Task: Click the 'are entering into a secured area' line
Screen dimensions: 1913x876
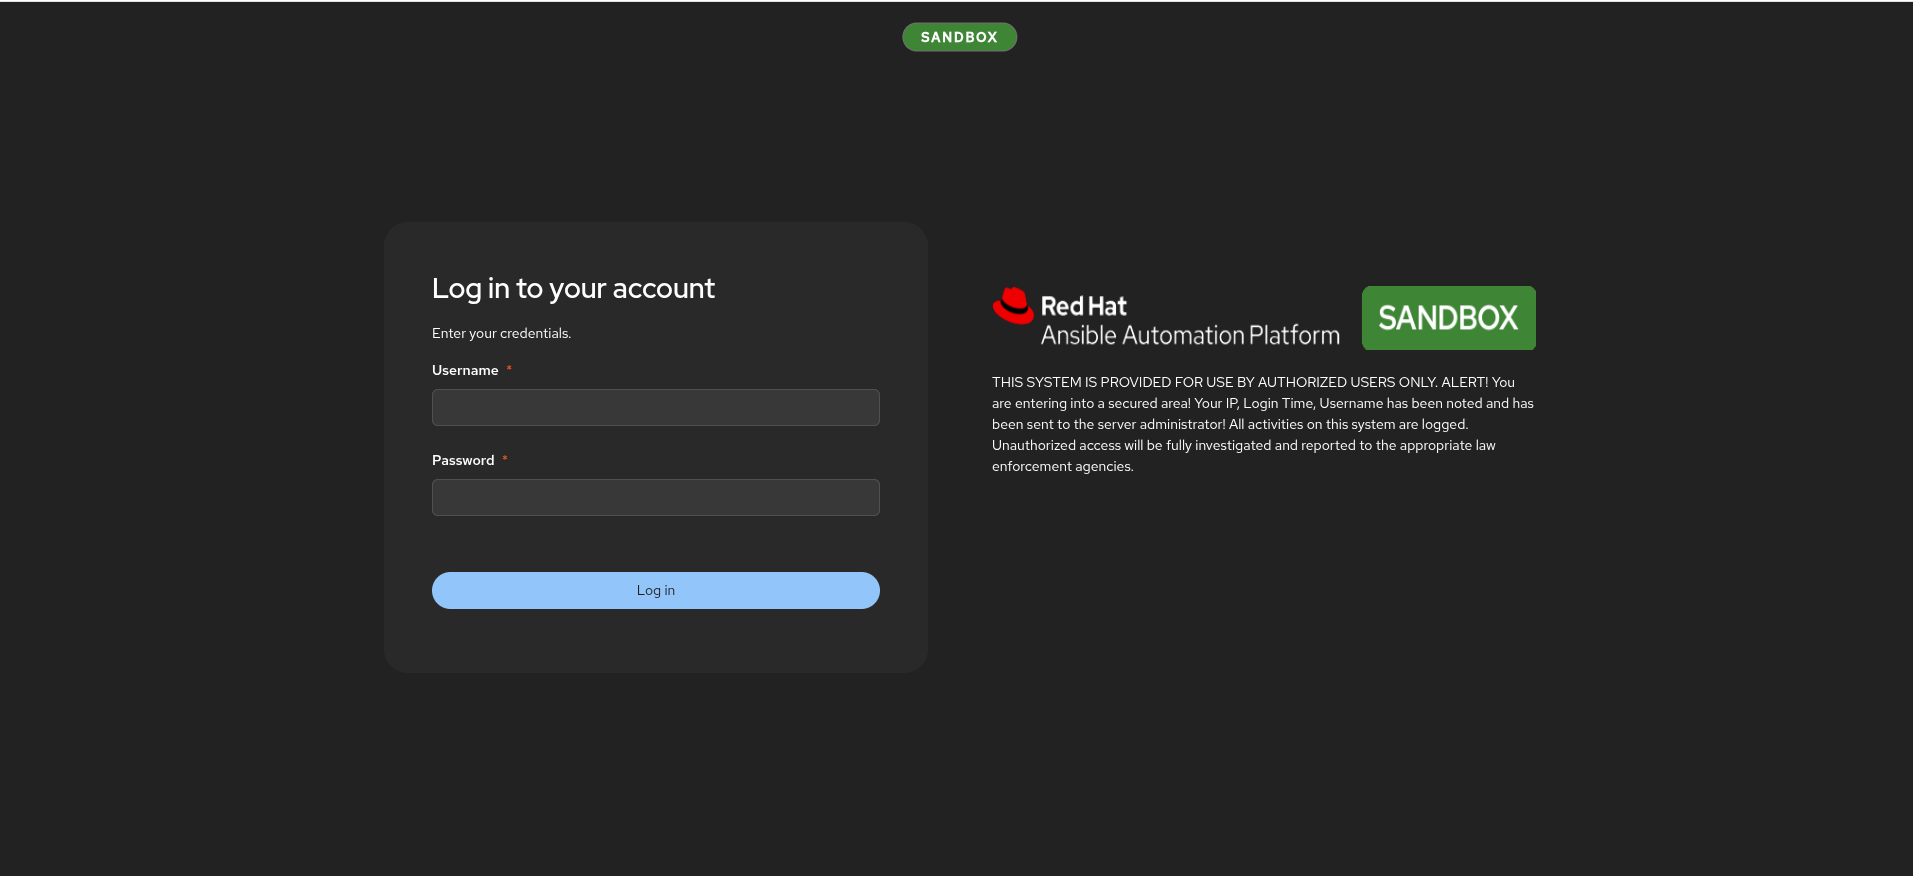Action: pos(1263,403)
